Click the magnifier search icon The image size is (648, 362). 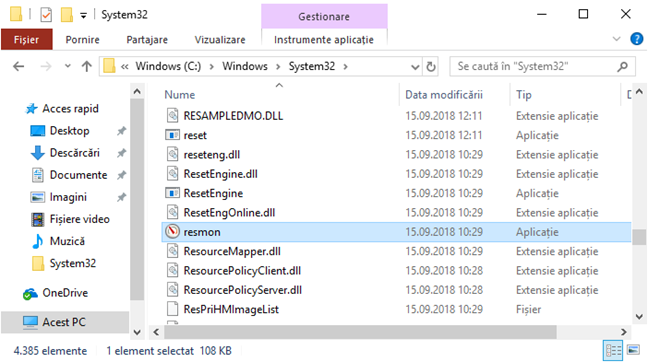pos(622,66)
